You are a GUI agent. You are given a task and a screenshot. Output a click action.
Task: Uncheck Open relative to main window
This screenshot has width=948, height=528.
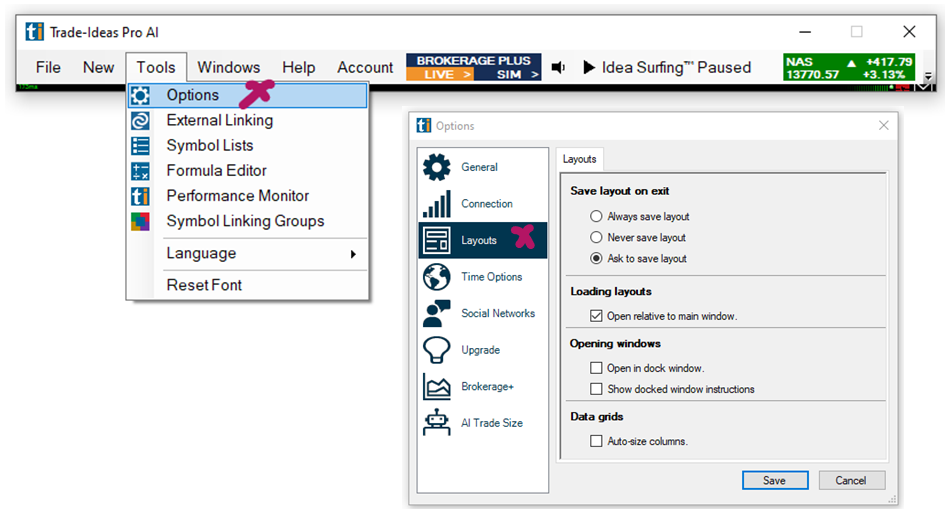597,316
